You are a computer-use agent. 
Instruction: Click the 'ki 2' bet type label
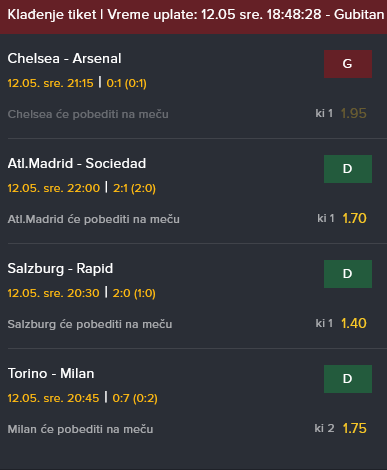click(324, 428)
